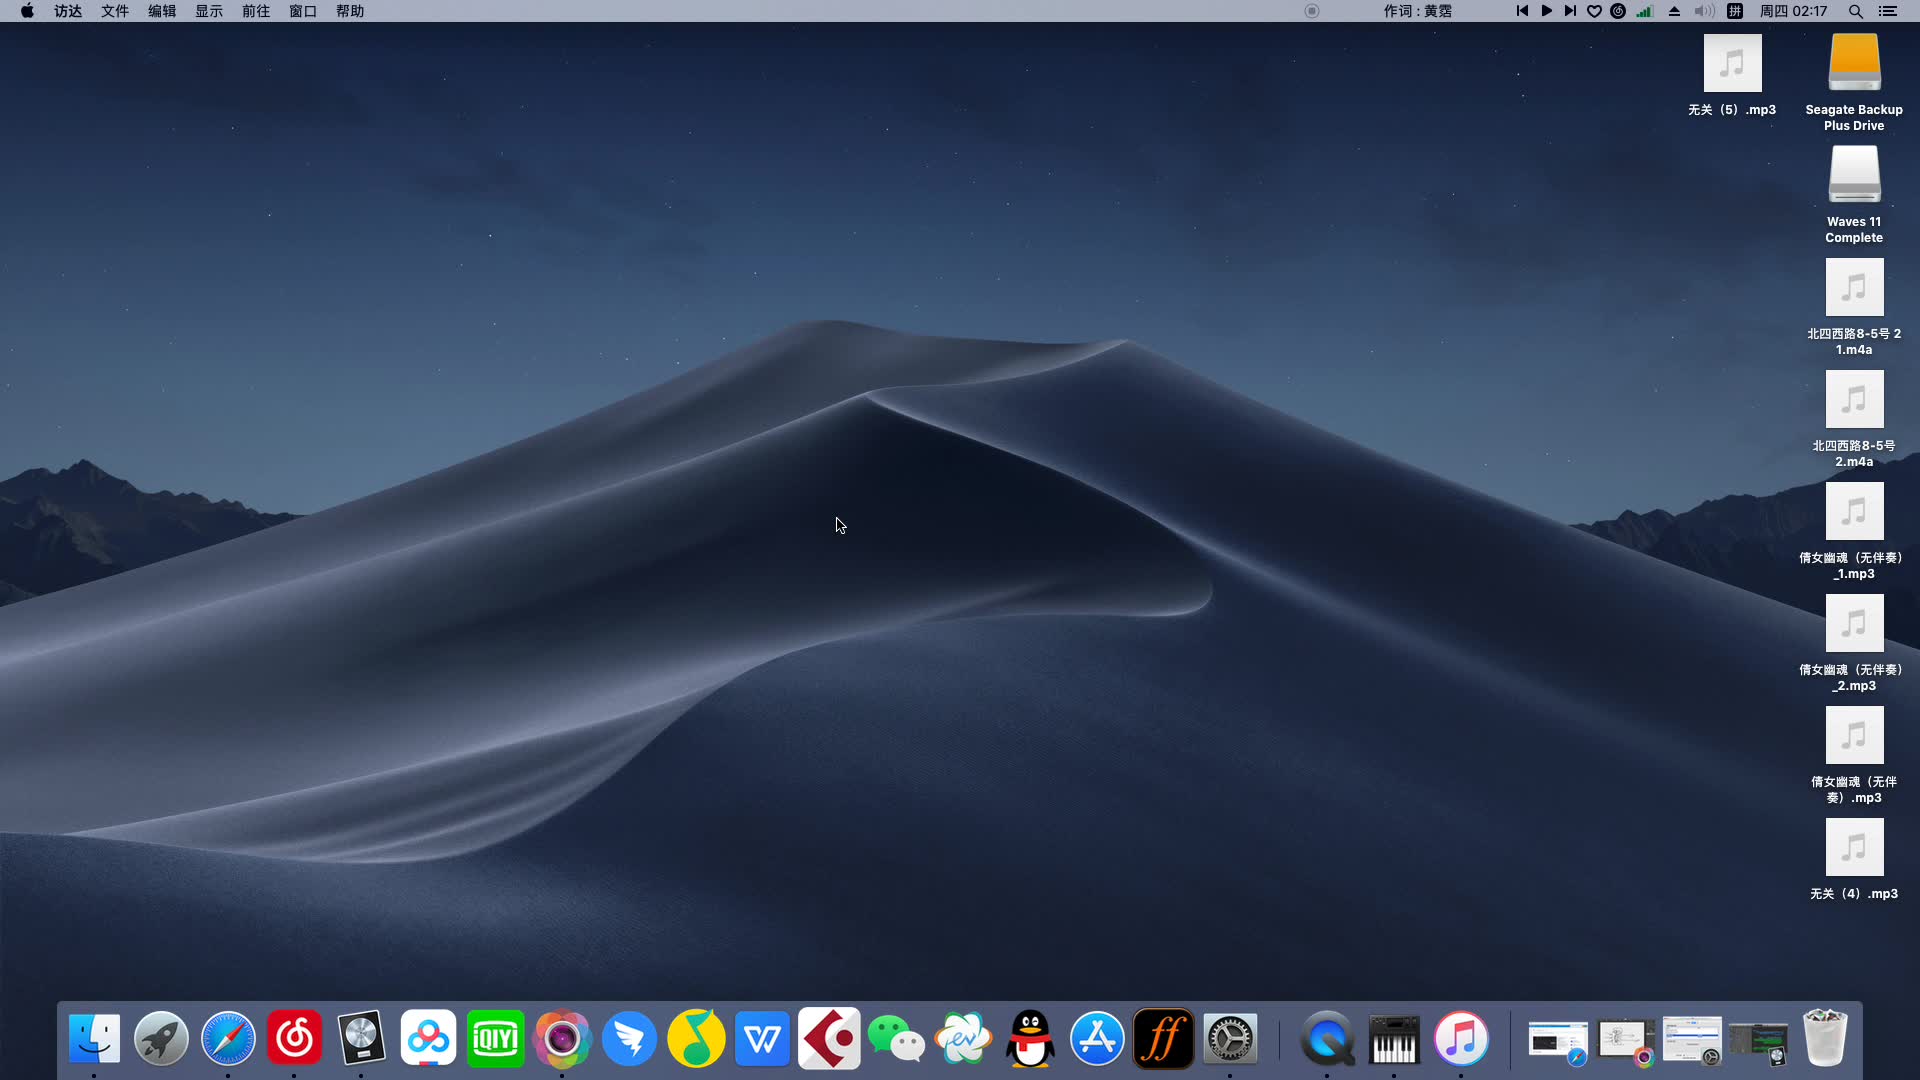Open QQ penguin dock icon
Viewport: 1920px width, 1080px height.
pyautogui.click(x=1030, y=1039)
